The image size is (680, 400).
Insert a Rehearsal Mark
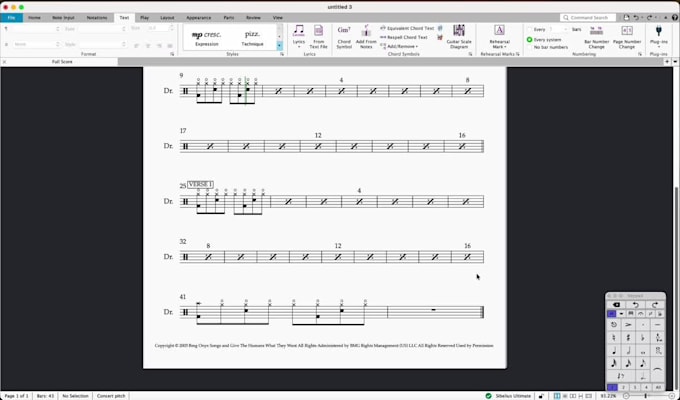[x=499, y=36]
